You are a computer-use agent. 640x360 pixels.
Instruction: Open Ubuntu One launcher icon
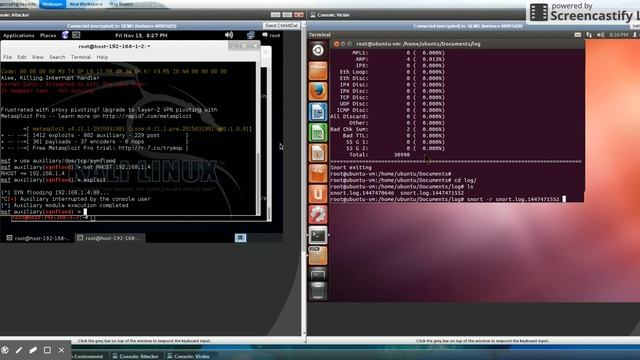[318, 193]
